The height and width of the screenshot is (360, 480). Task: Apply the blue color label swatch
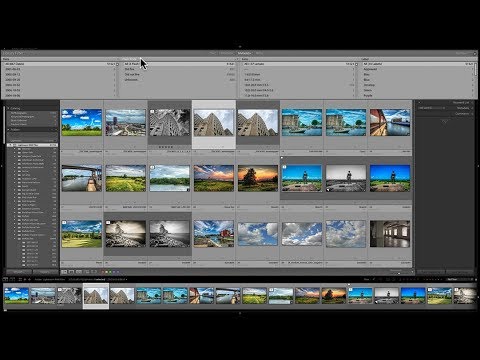(x=114, y=272)
